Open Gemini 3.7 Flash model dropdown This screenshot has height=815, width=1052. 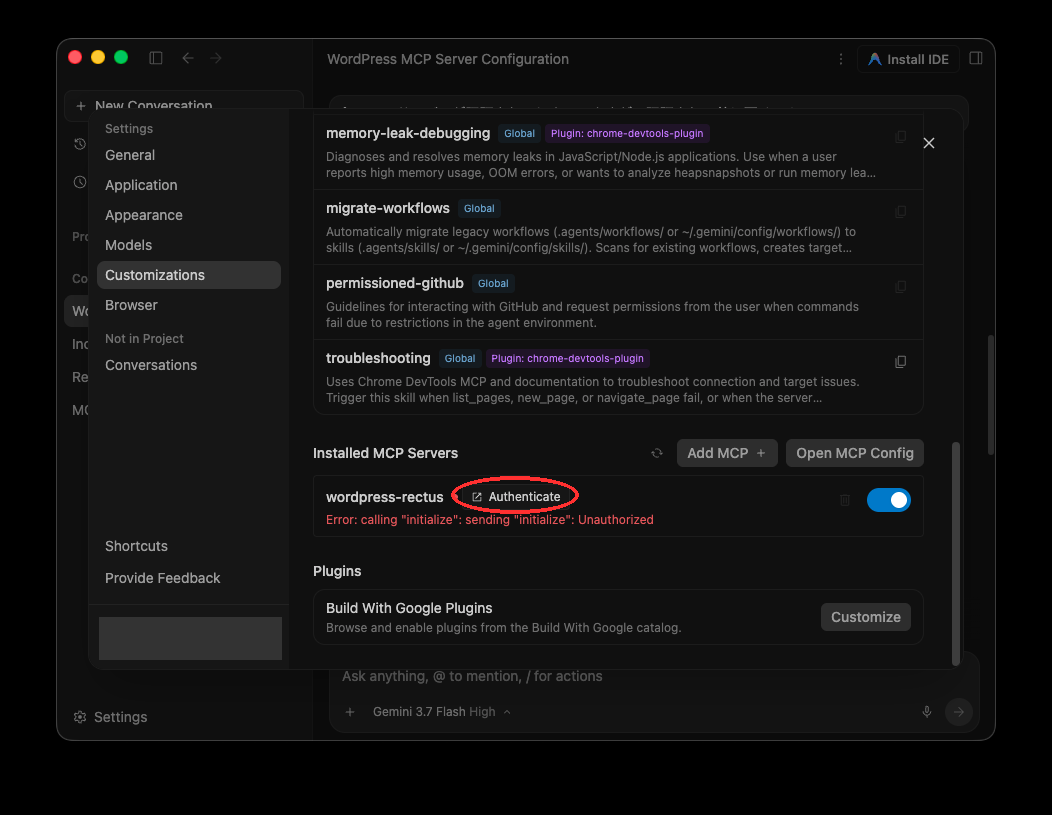(x=441, y=712)
